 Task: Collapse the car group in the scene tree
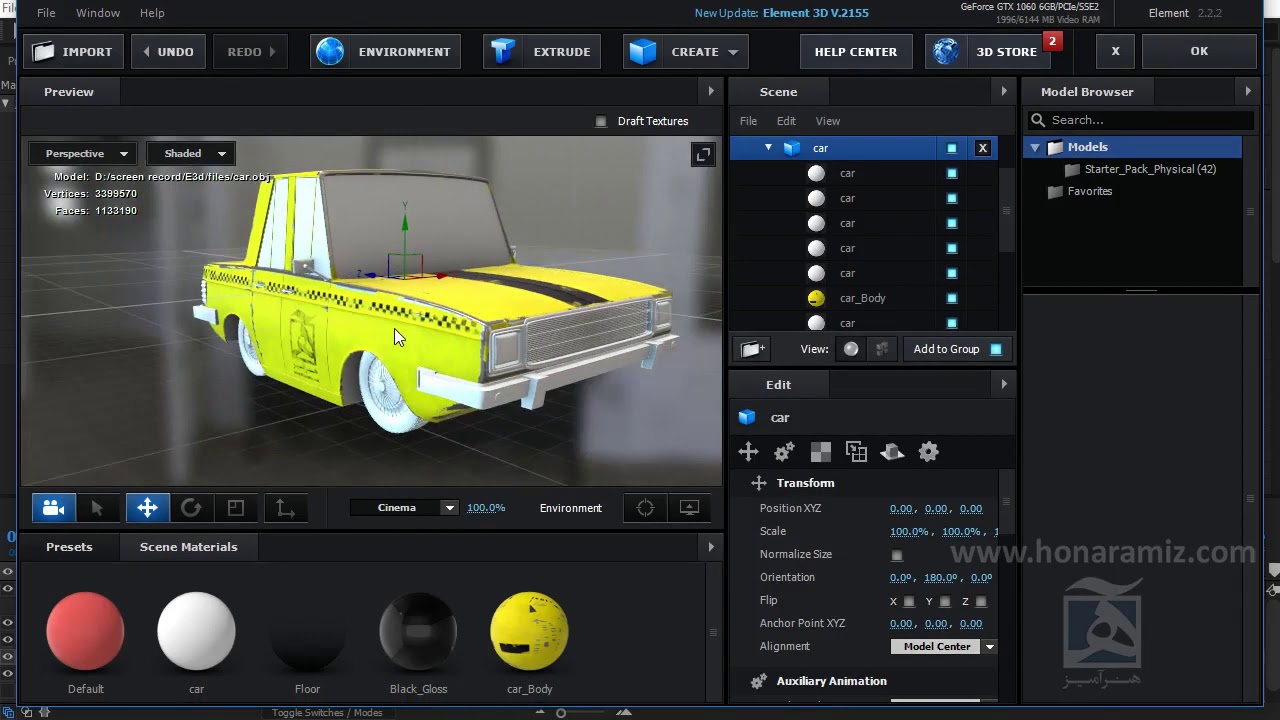pyautogui.click(x=768, y=148)
